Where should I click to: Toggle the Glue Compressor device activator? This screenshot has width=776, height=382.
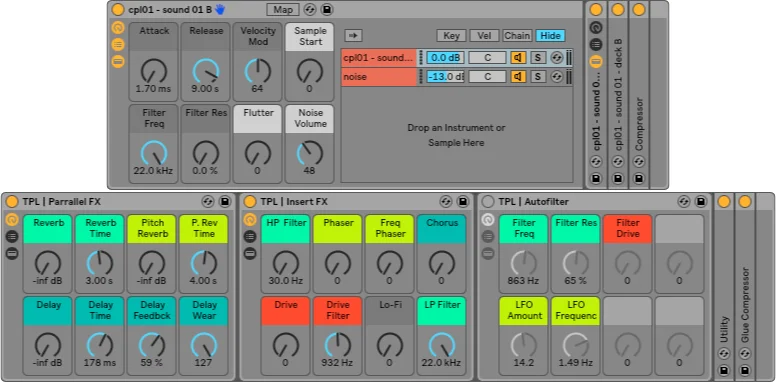tap(745, 201)
